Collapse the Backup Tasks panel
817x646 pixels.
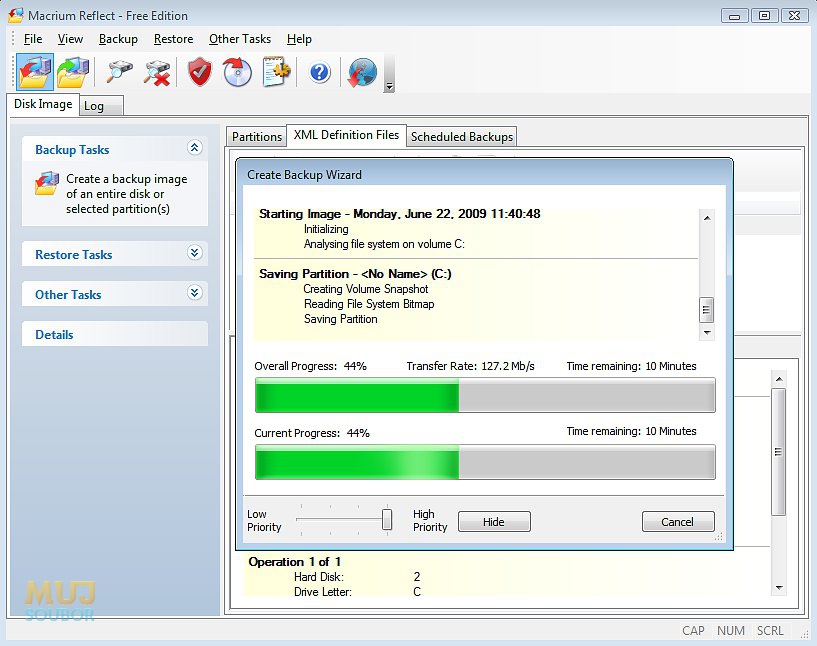point(194,148)
